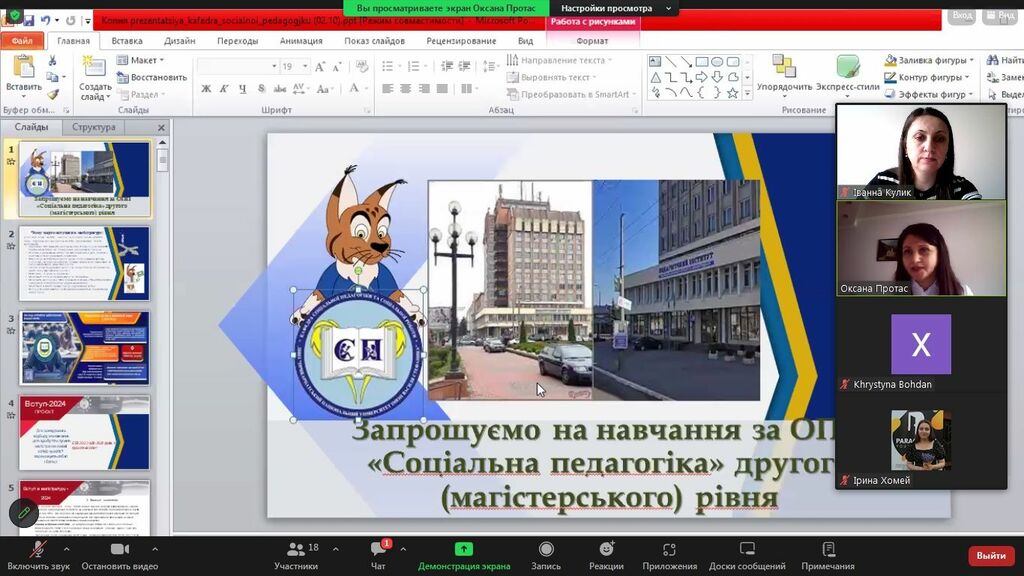Open the Настройки просмотра dropdown
The image size is (1024, 576).
click(x=612, y=8)
